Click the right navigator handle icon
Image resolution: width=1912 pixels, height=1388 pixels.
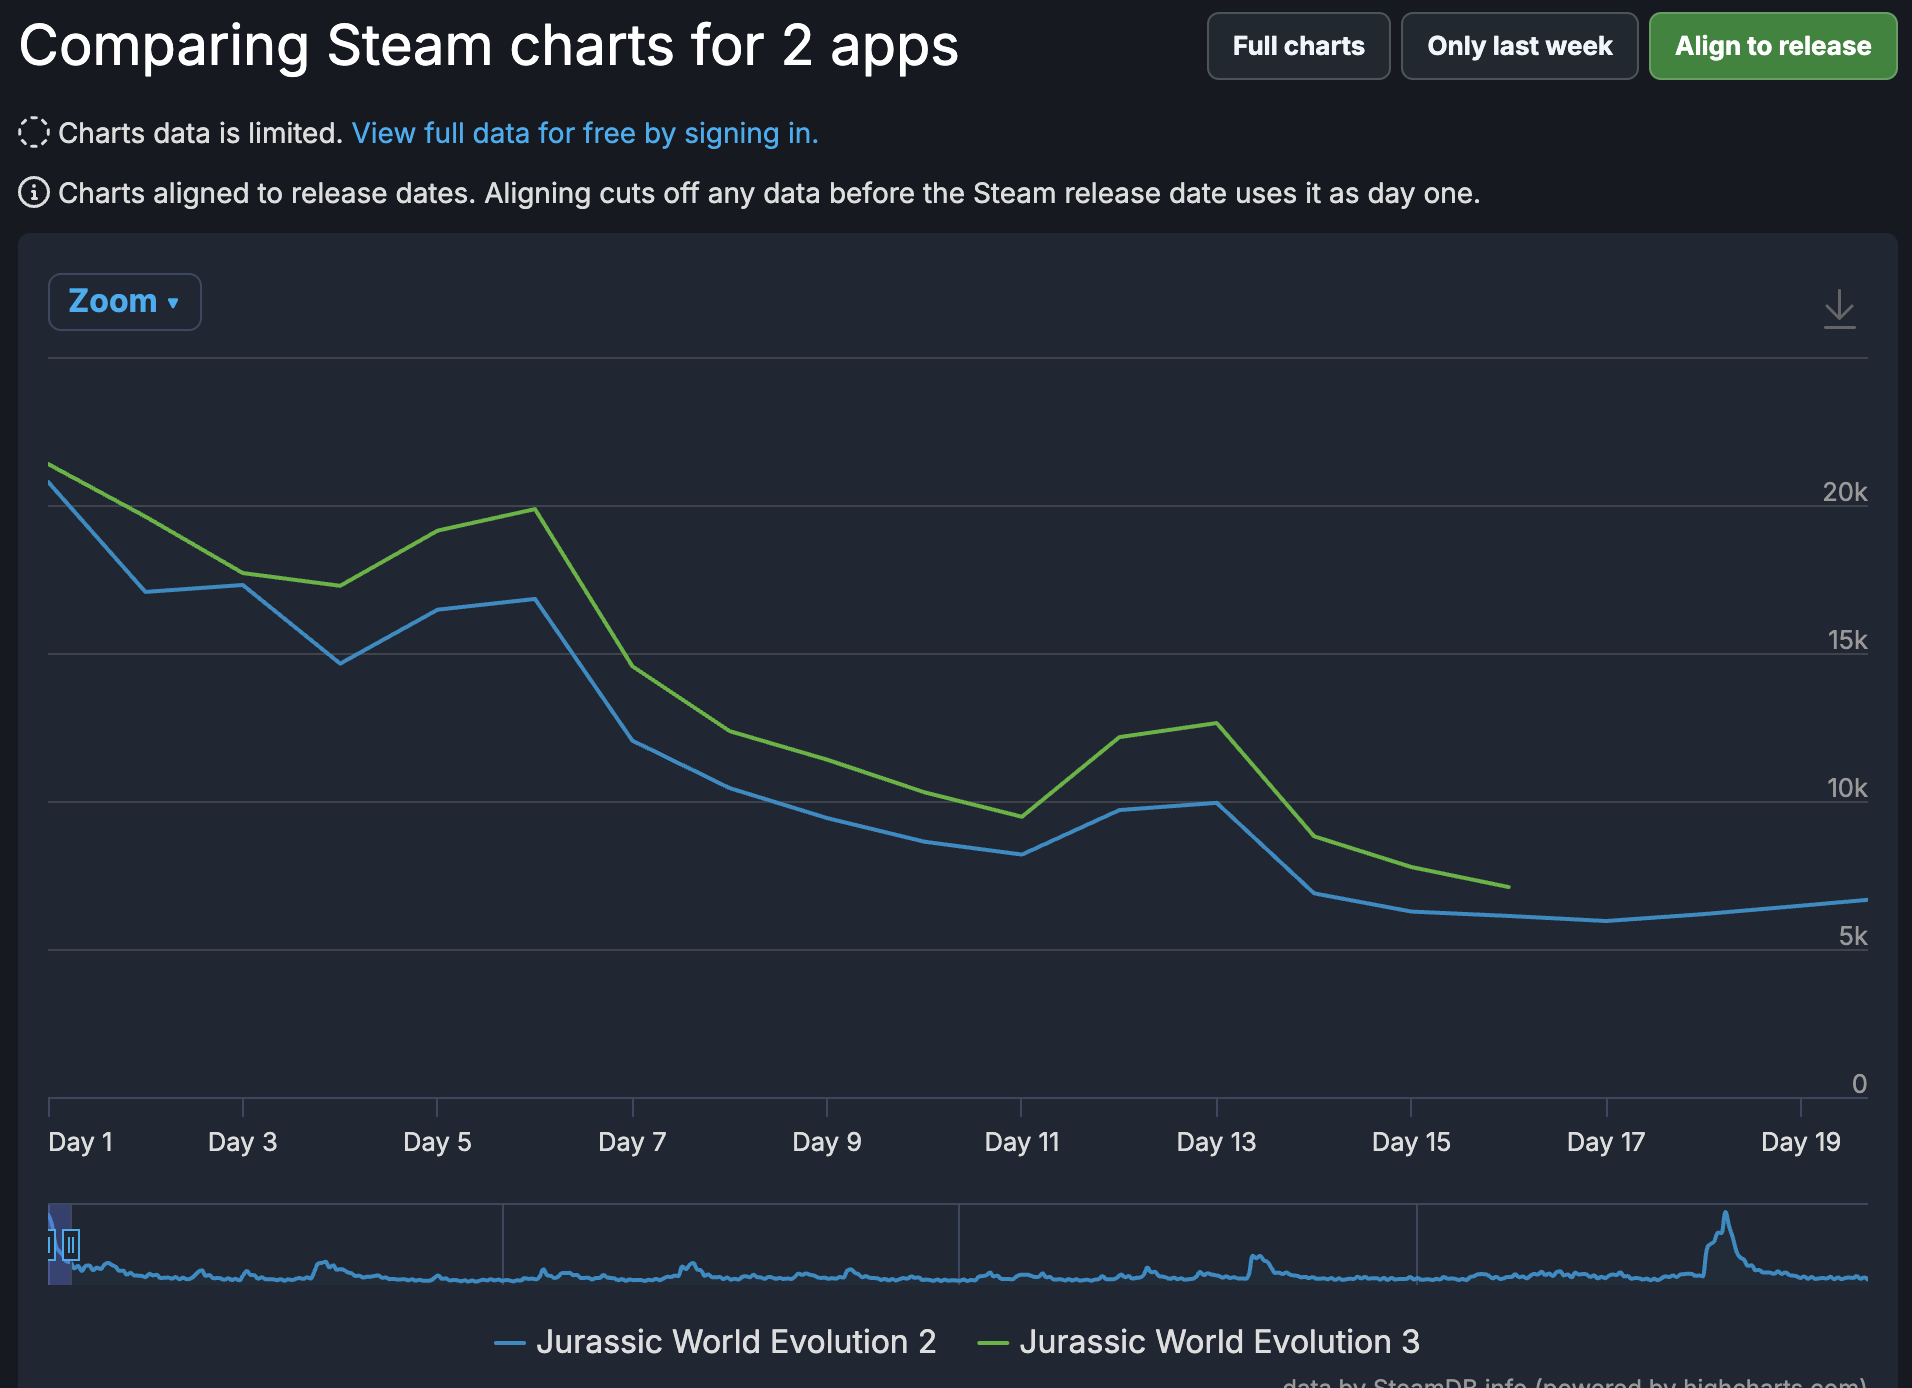pos(71,1245)
